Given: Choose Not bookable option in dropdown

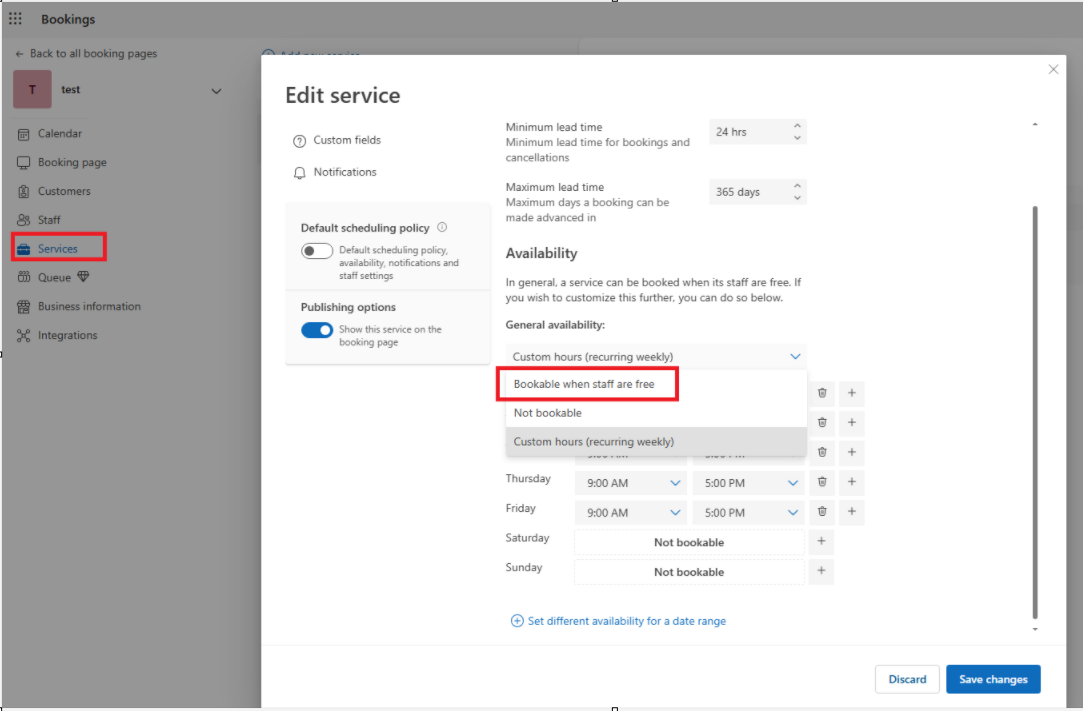Looking at the screenshot, I should [656, 413].
